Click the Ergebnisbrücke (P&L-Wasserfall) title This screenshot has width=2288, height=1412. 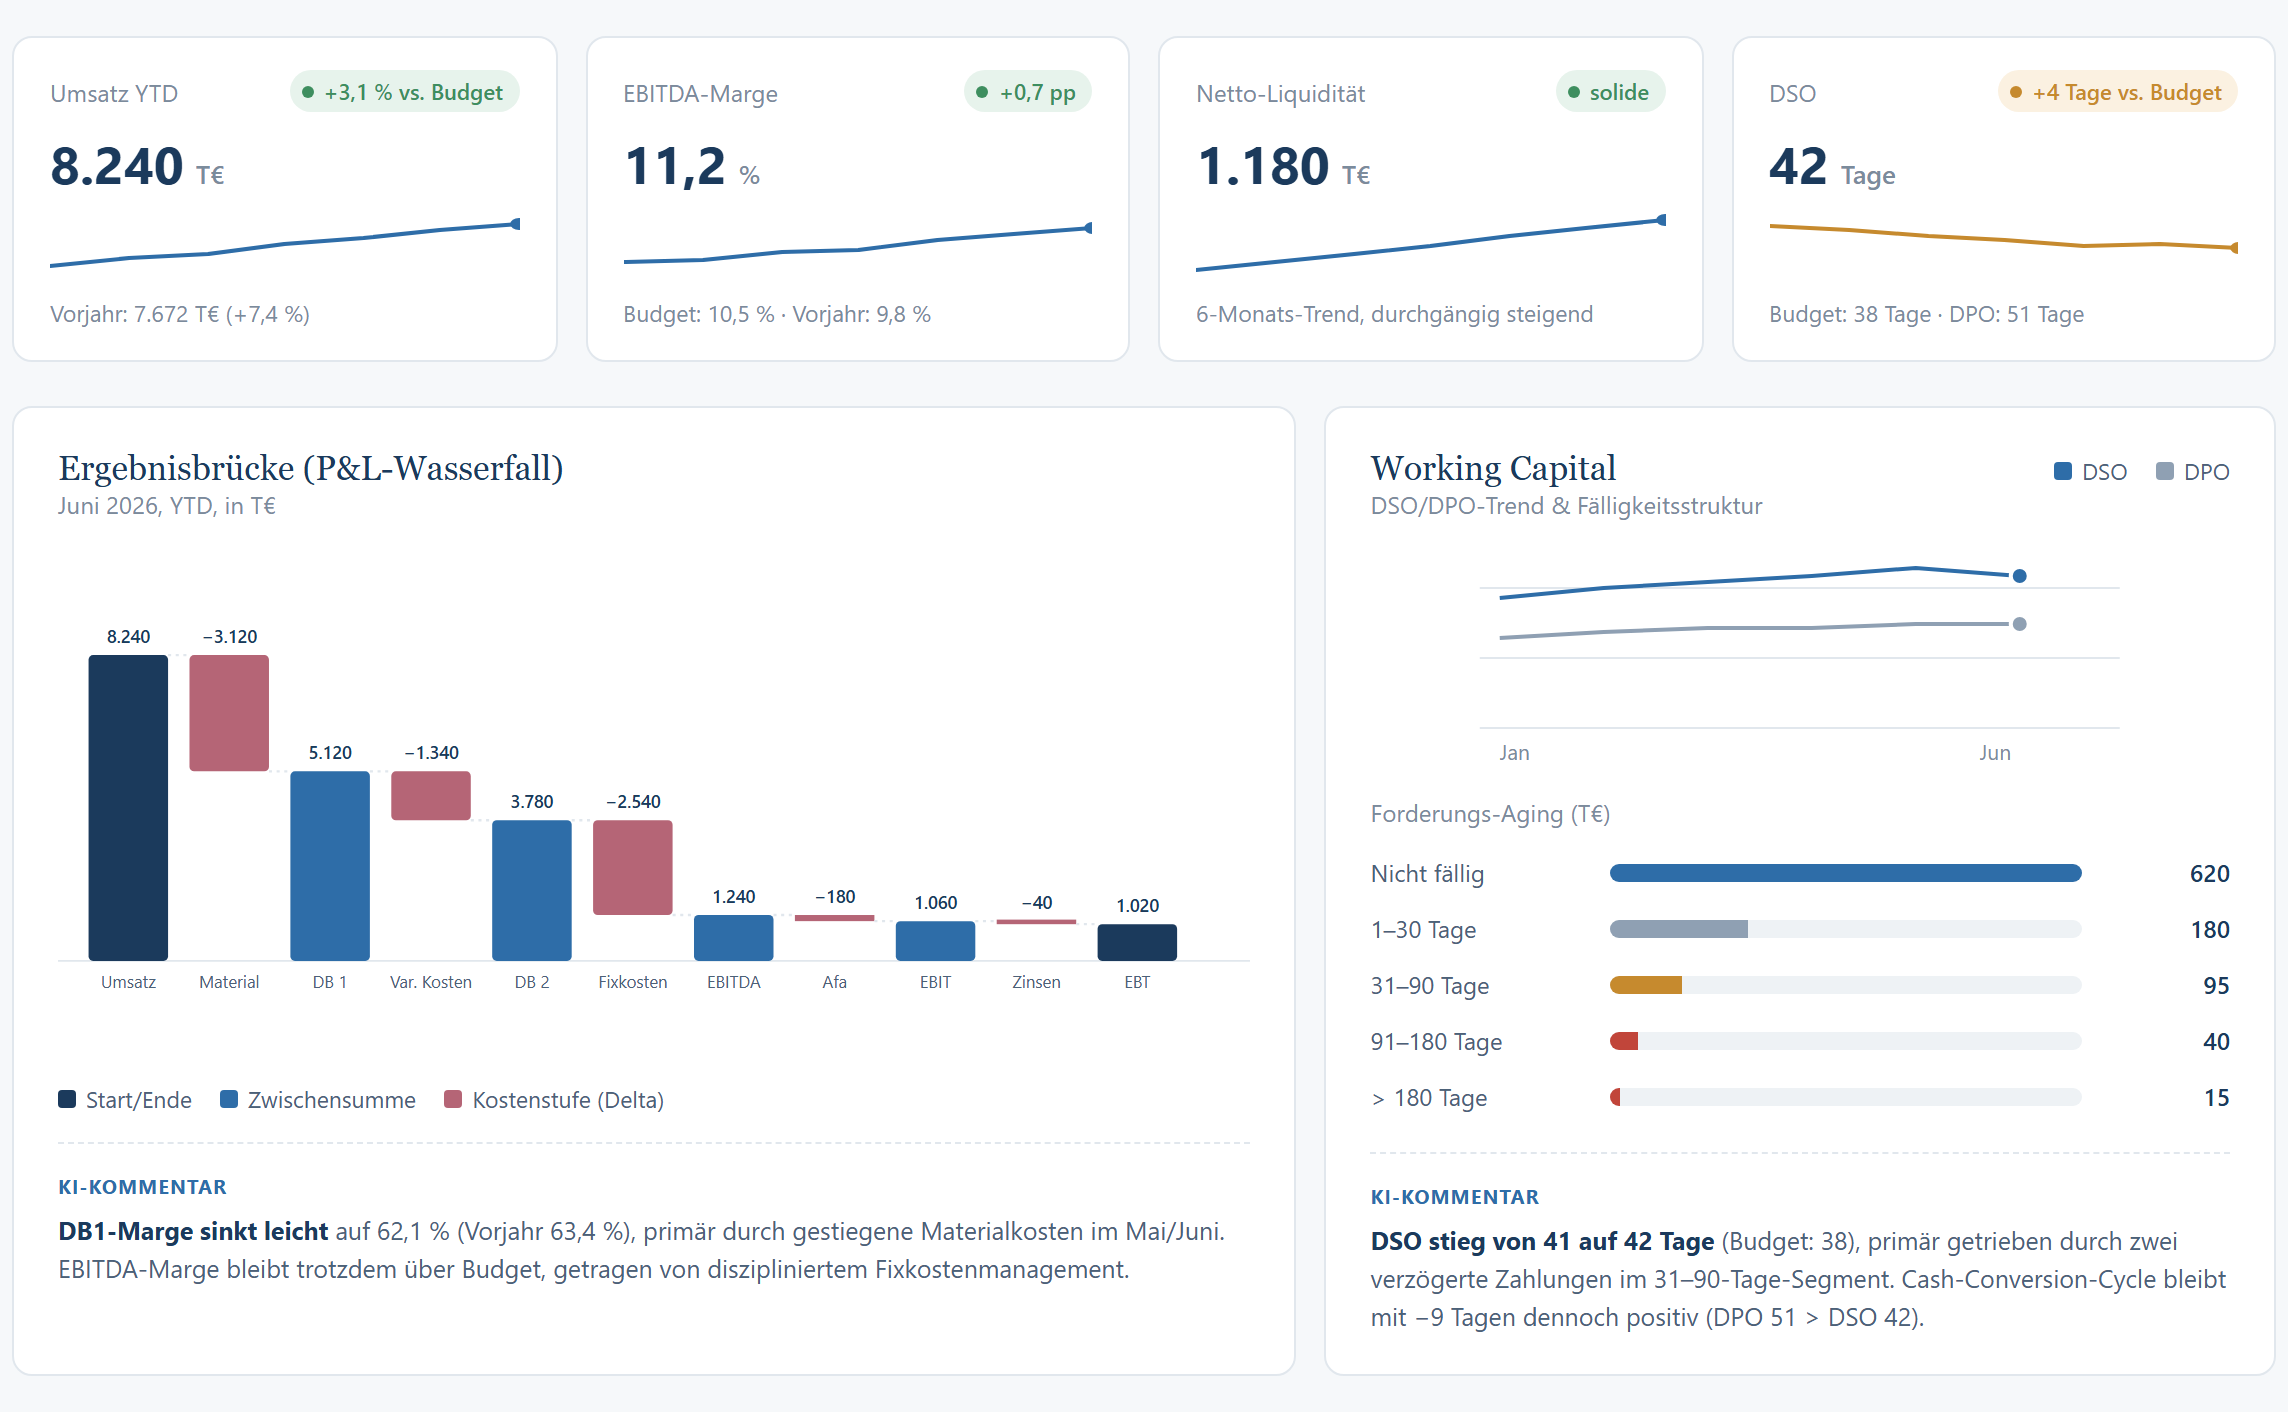[311, 468]
